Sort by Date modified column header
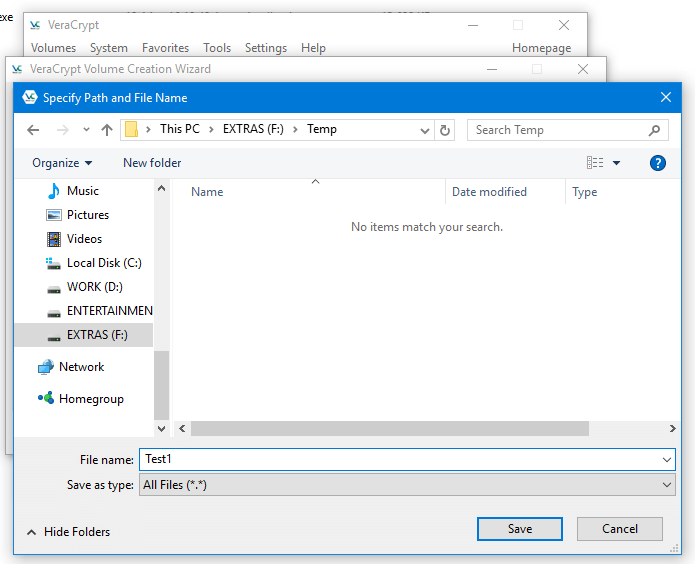695x564 pixels. pos(489,192)
